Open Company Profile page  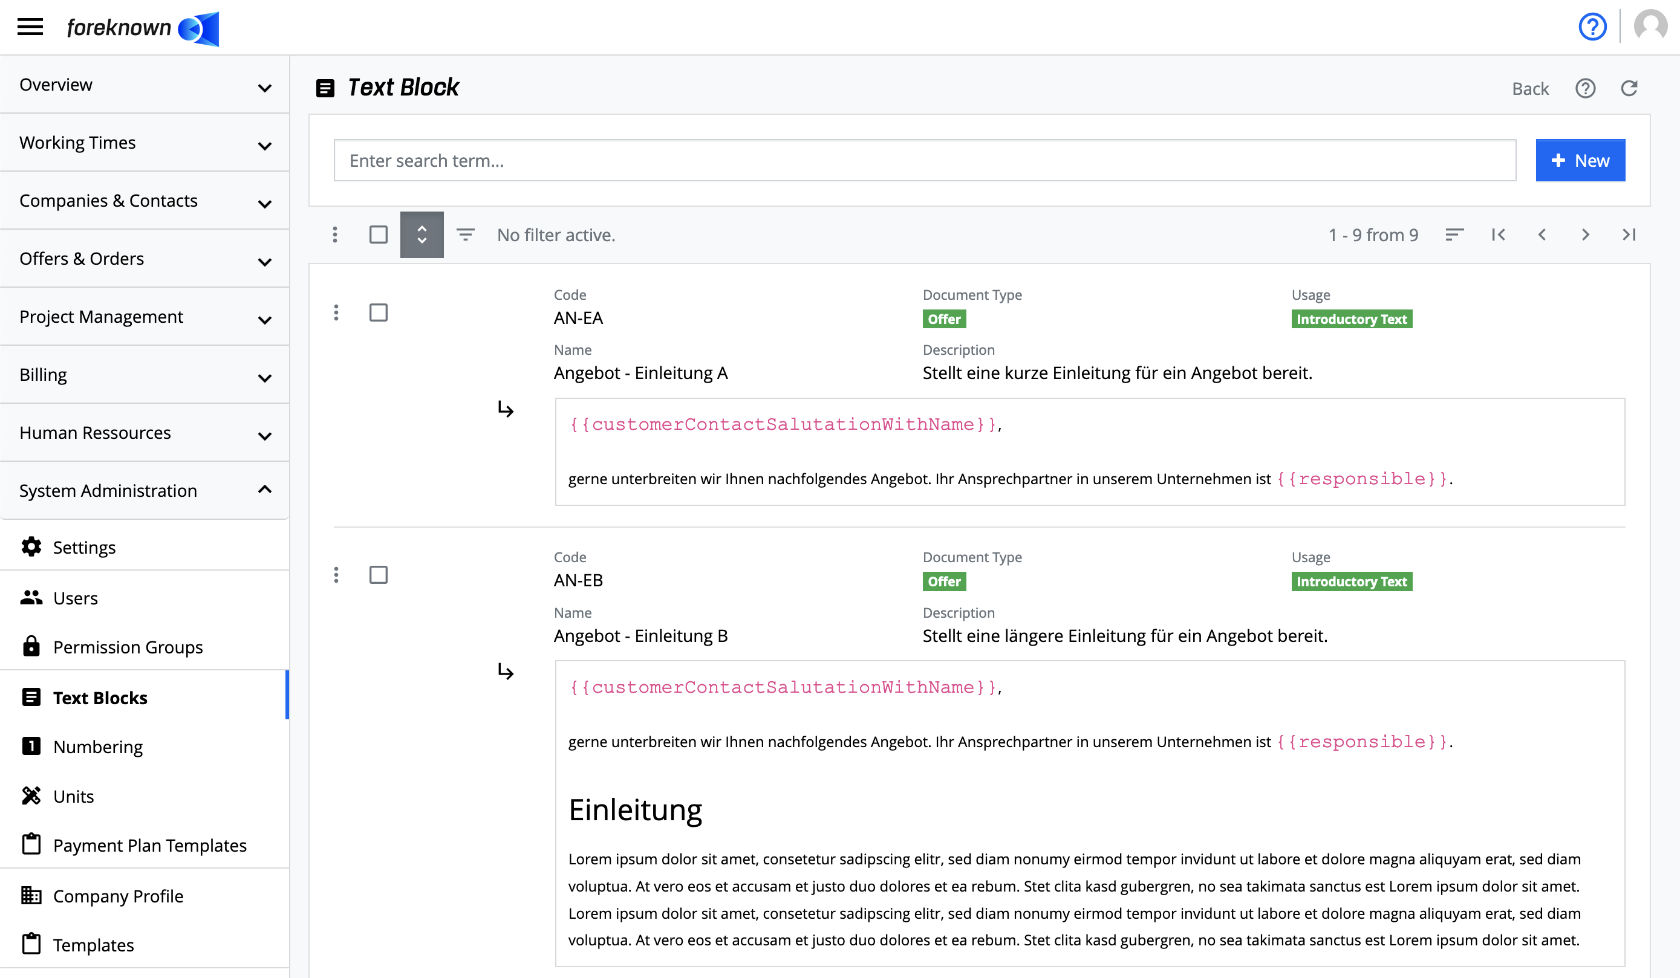(x=145, y=896)
